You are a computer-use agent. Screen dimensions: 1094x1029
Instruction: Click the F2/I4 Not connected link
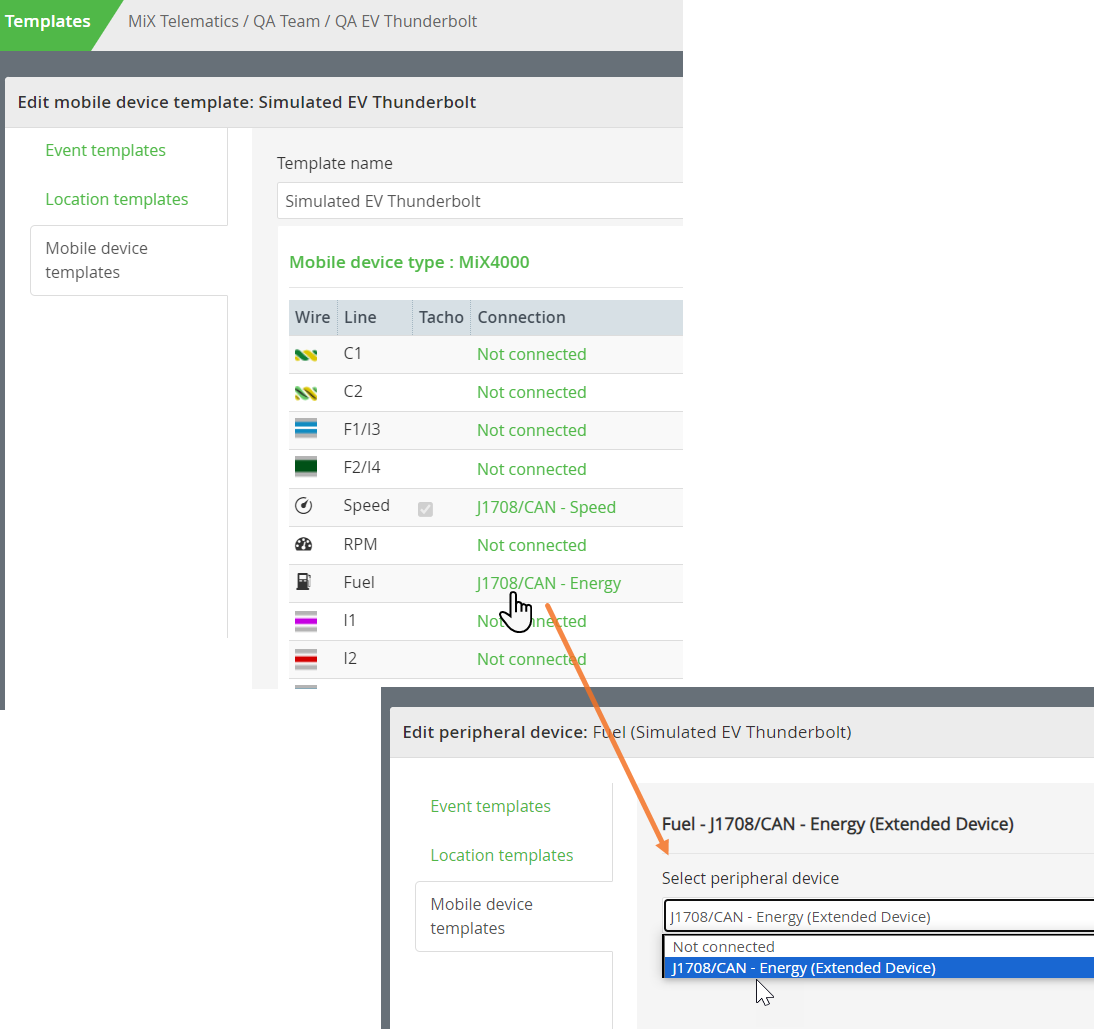(532, 469)
